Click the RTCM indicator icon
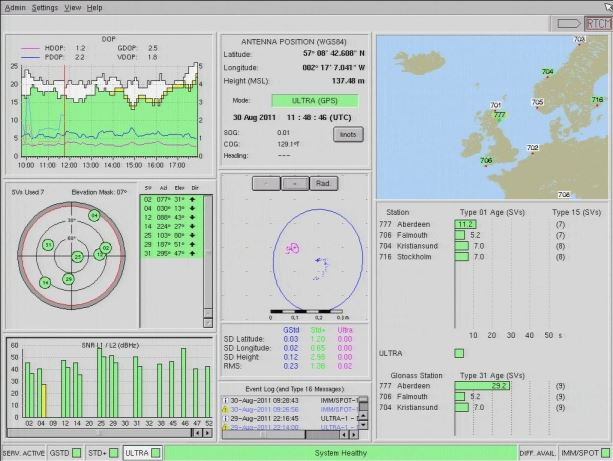 (x=597, y=21)
